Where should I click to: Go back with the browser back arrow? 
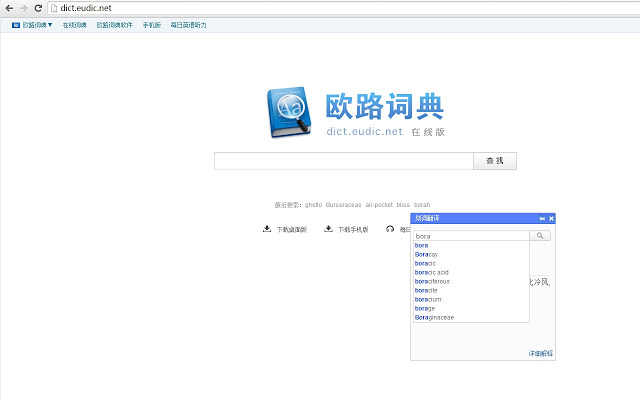(x=9, y=8)
